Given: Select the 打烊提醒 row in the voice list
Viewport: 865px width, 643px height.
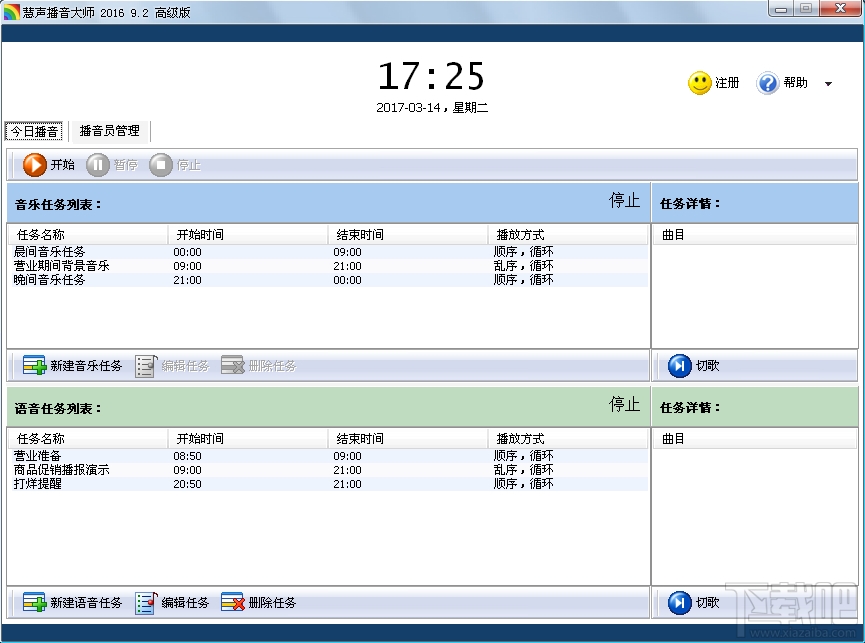Looking at the screenshot, I should pyautogui.click(x=85, y=484).
